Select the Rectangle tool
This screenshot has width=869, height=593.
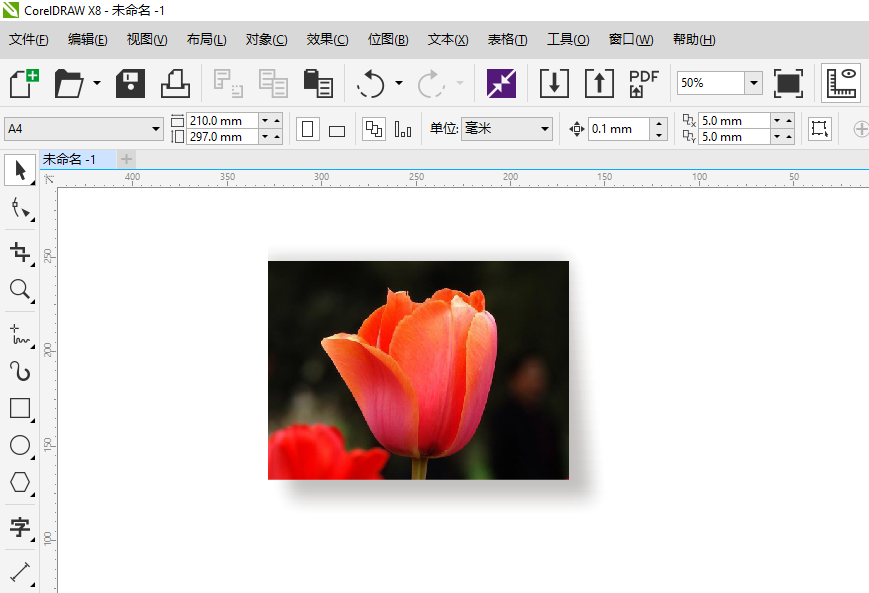[19, 408]
